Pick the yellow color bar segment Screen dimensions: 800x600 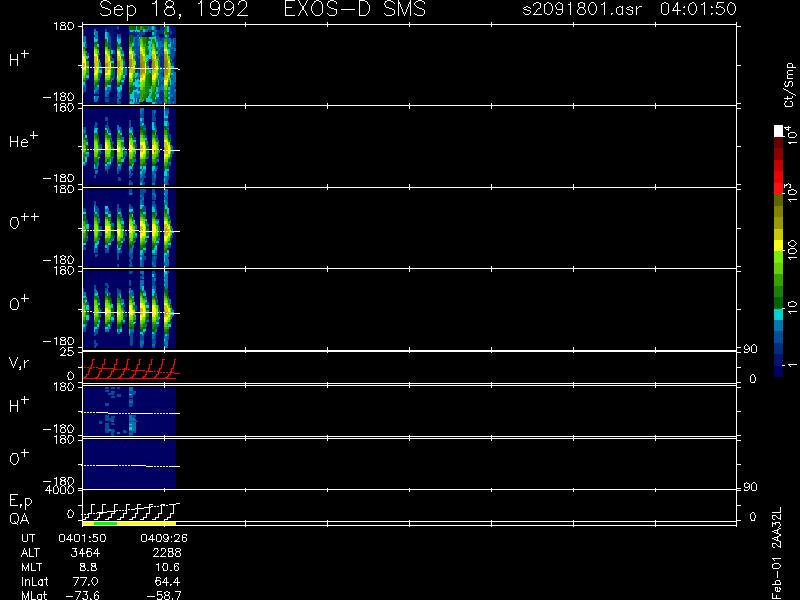coord(779,245)
